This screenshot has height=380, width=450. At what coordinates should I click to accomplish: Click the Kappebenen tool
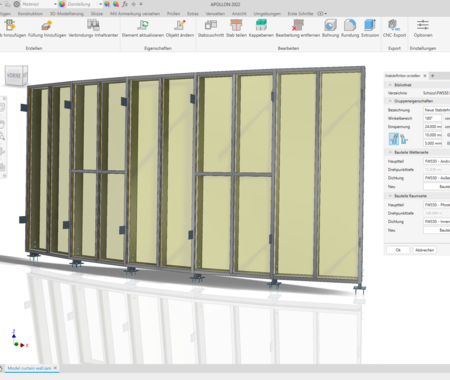[261, 28]
